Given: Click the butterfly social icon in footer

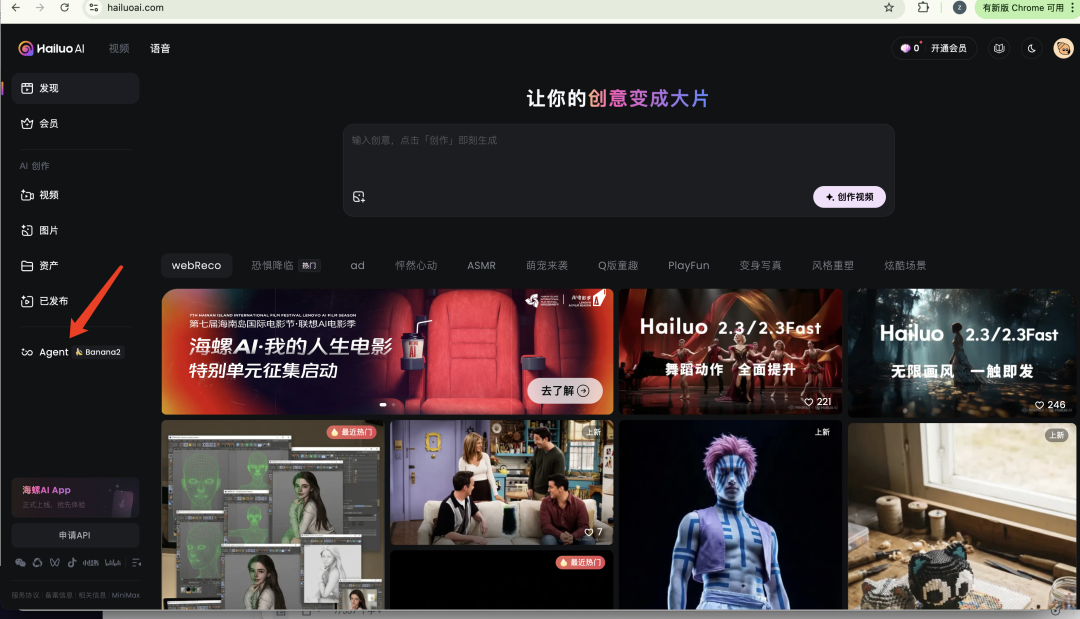Looking at the screenshot, I should pyautogui.click(x=54, y=563).
